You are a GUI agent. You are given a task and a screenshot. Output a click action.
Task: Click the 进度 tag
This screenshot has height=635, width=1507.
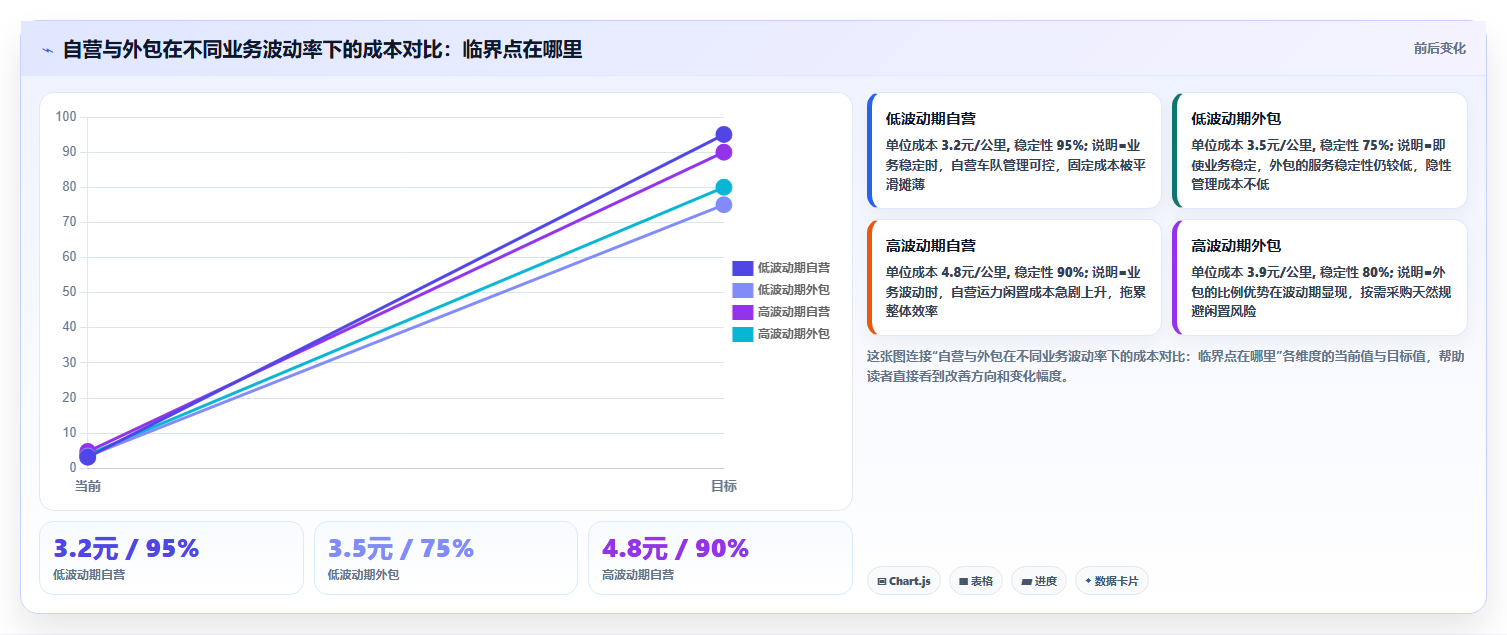click(1039, 581)
